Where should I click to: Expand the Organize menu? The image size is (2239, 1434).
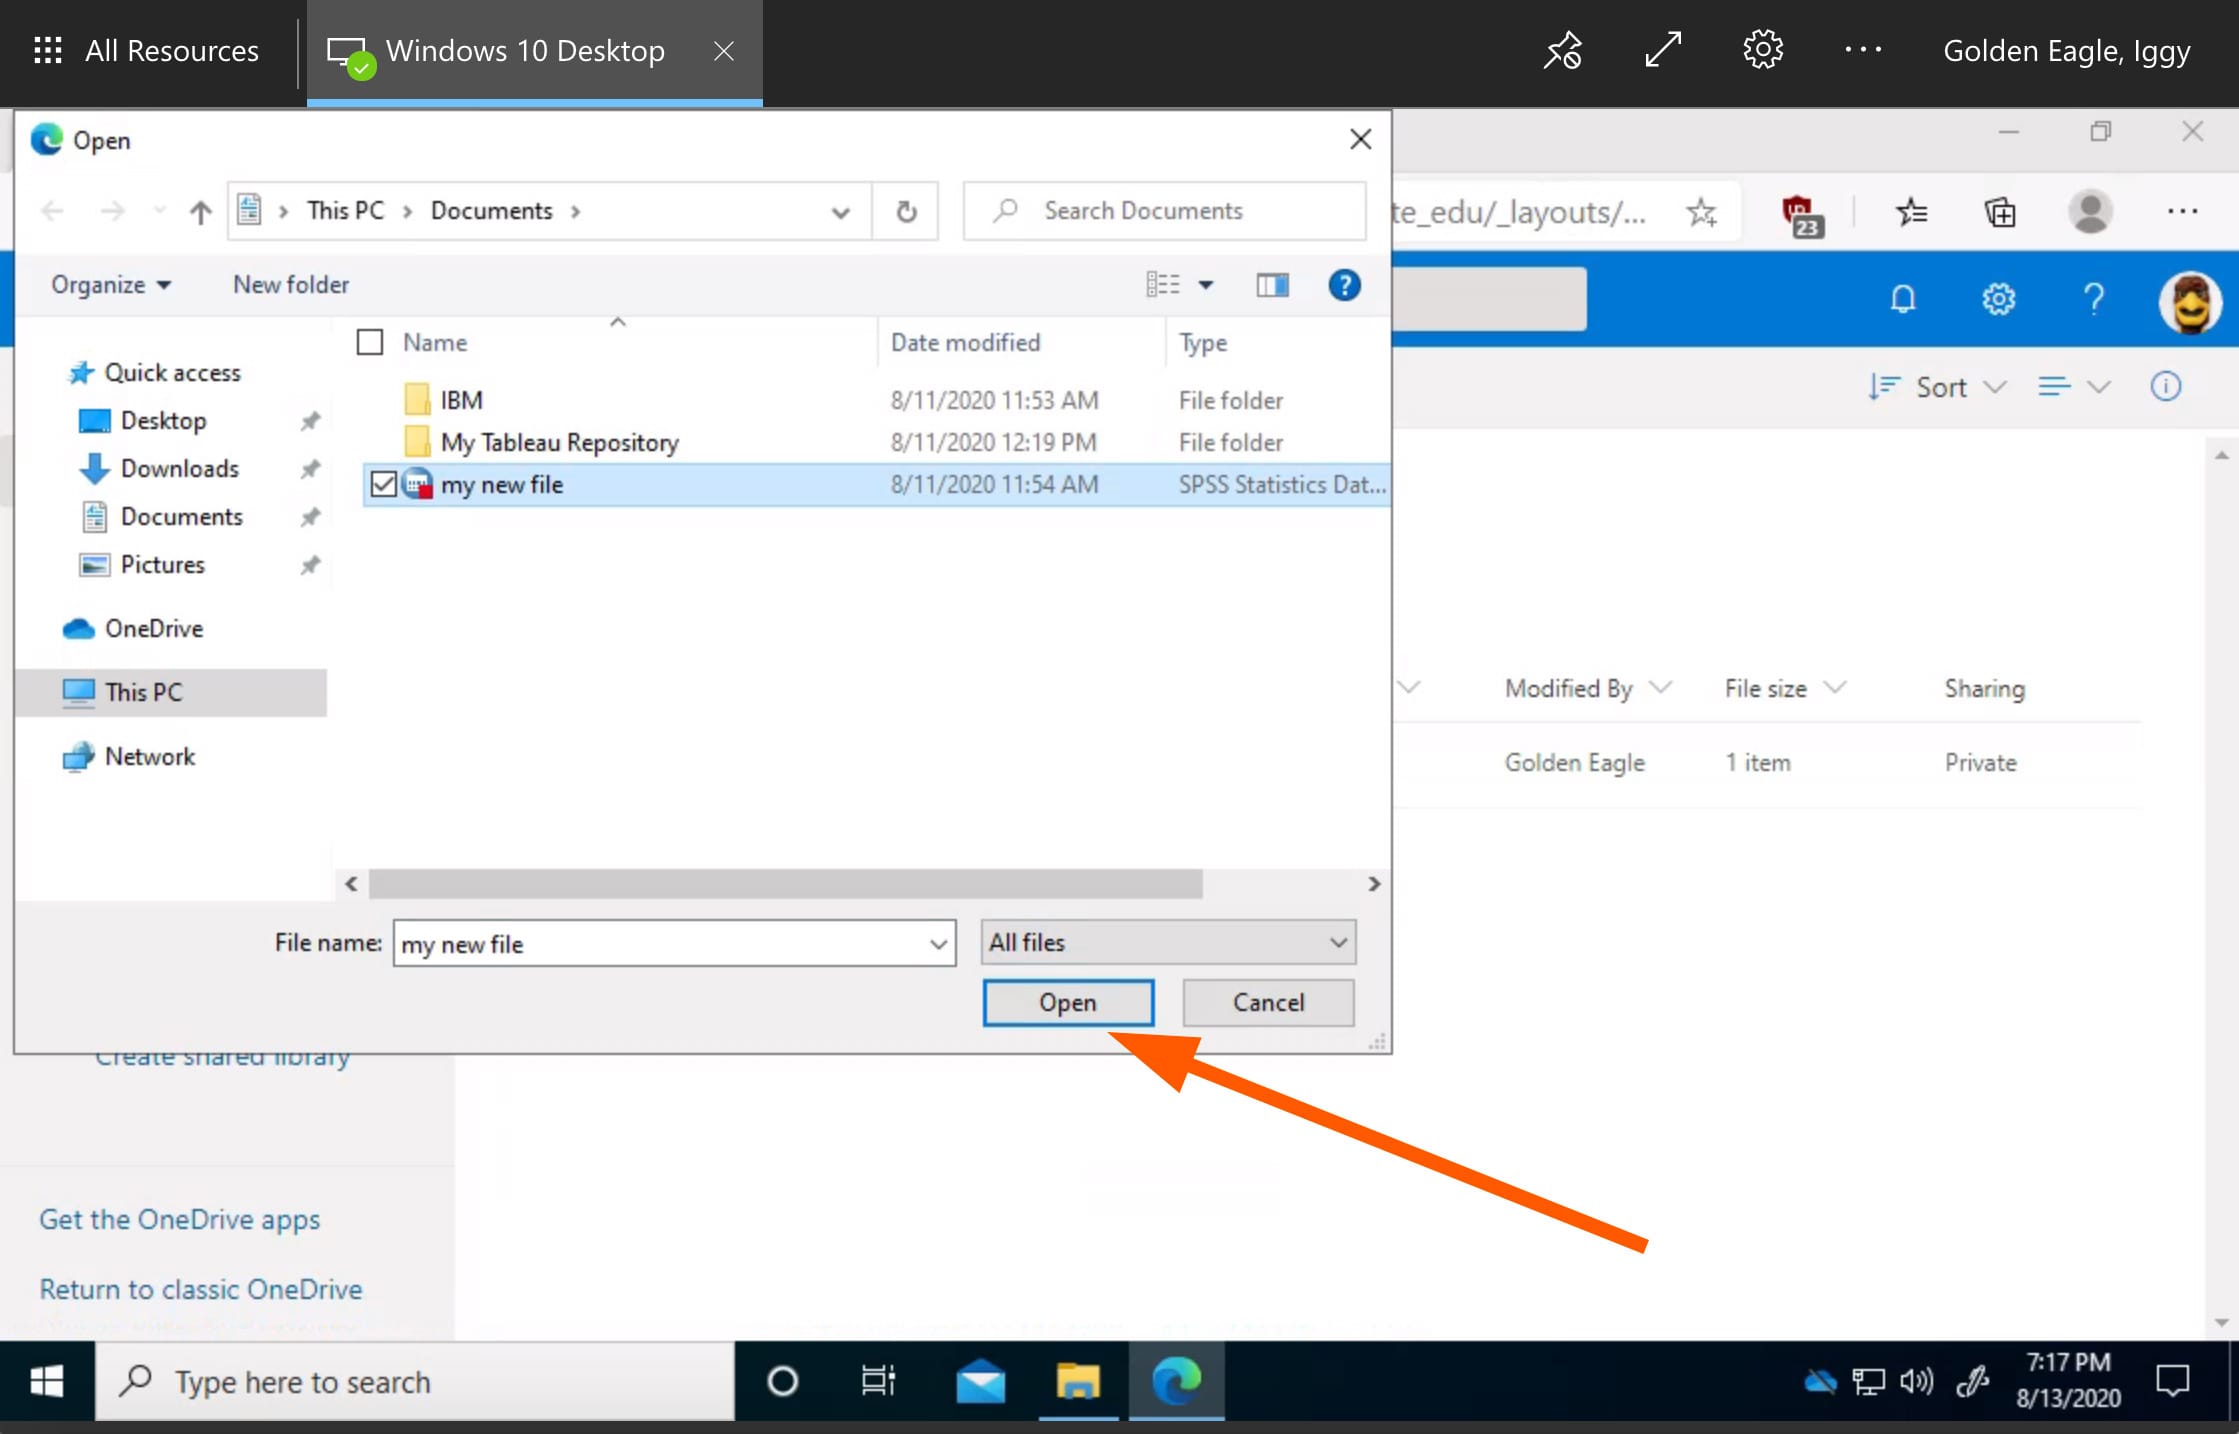(x=110, y=285)
